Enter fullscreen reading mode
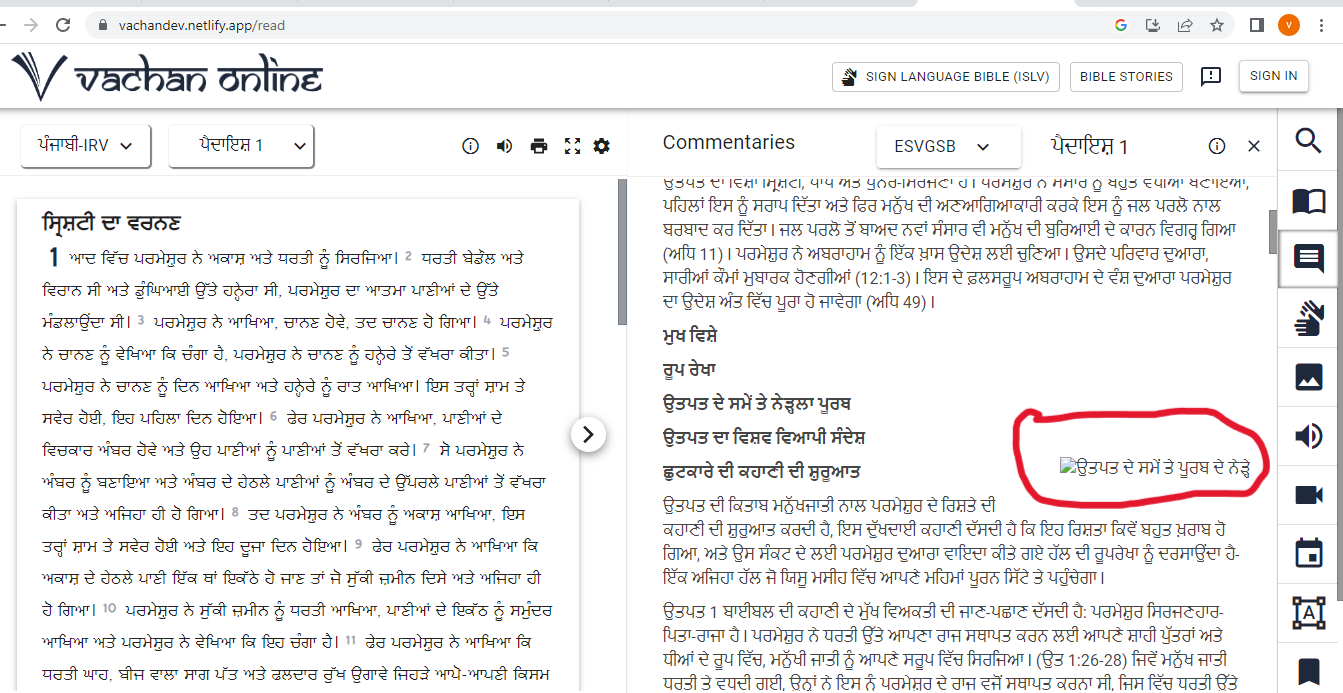1343x693 pixels. tap(572, 146)
